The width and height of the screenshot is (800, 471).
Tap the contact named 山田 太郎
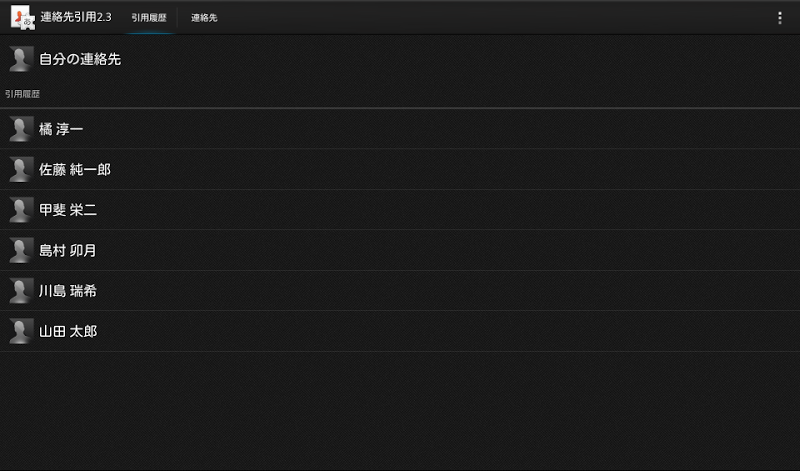(67, 331)
